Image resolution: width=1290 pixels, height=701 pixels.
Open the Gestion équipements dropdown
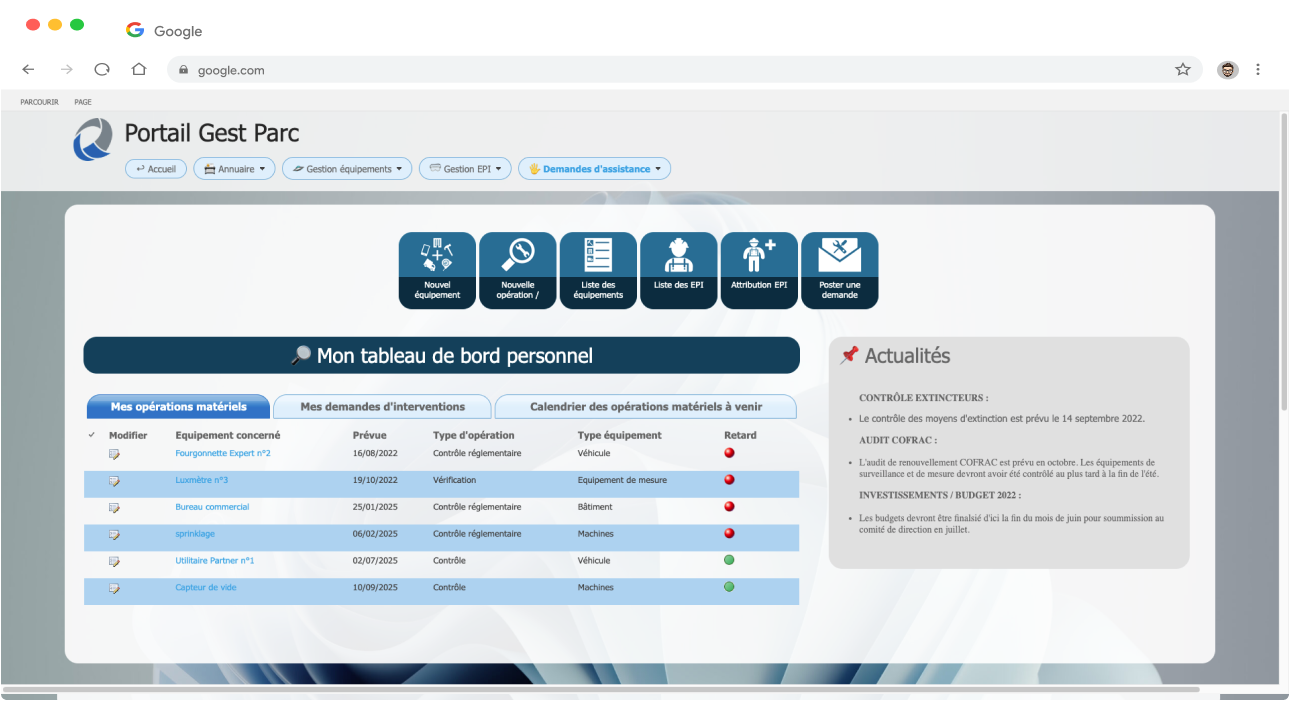346,168
